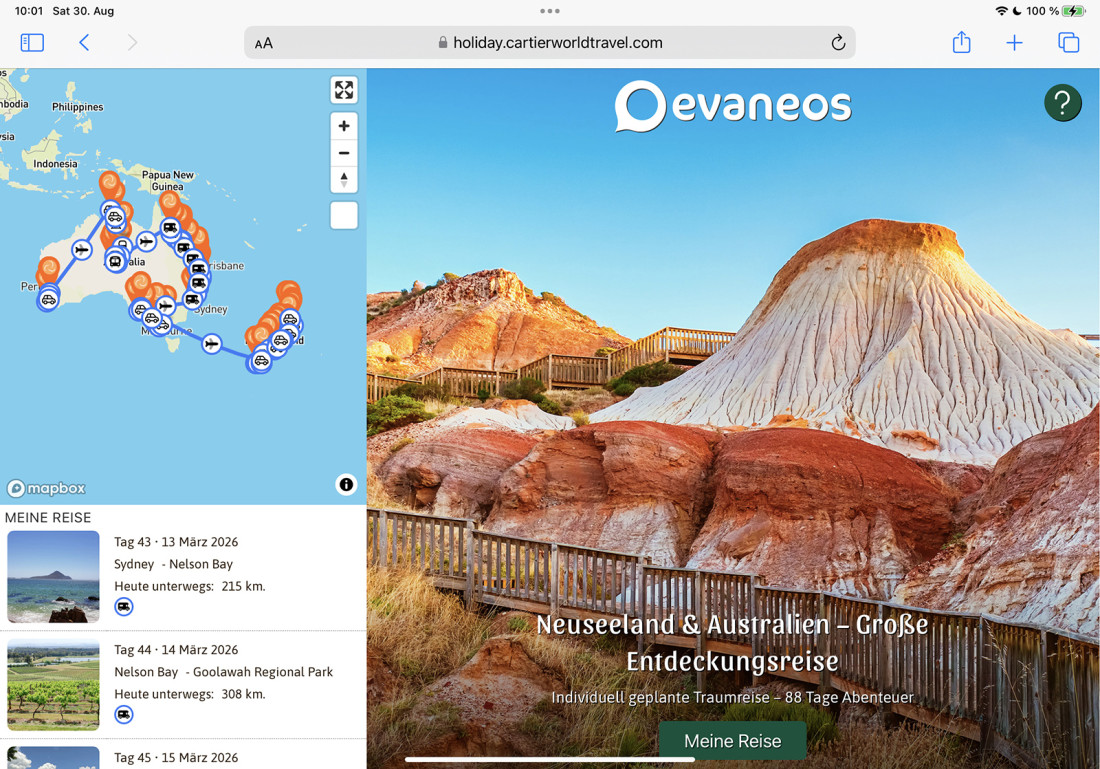Toggle fullscreen map view
The height and width of the screenshot is (769, 1100).
click(x=343, y=90)
